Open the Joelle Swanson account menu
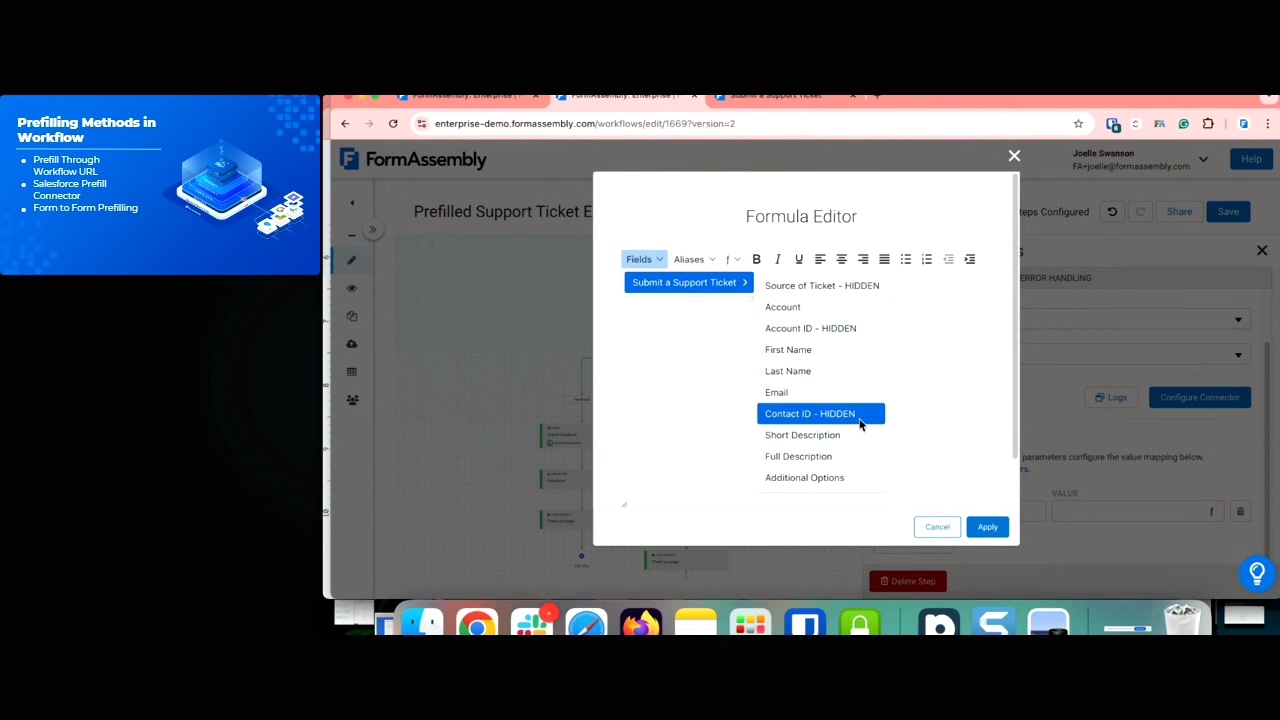The height and width of the screenshot is (720, 1280). tap(1140, 160)
